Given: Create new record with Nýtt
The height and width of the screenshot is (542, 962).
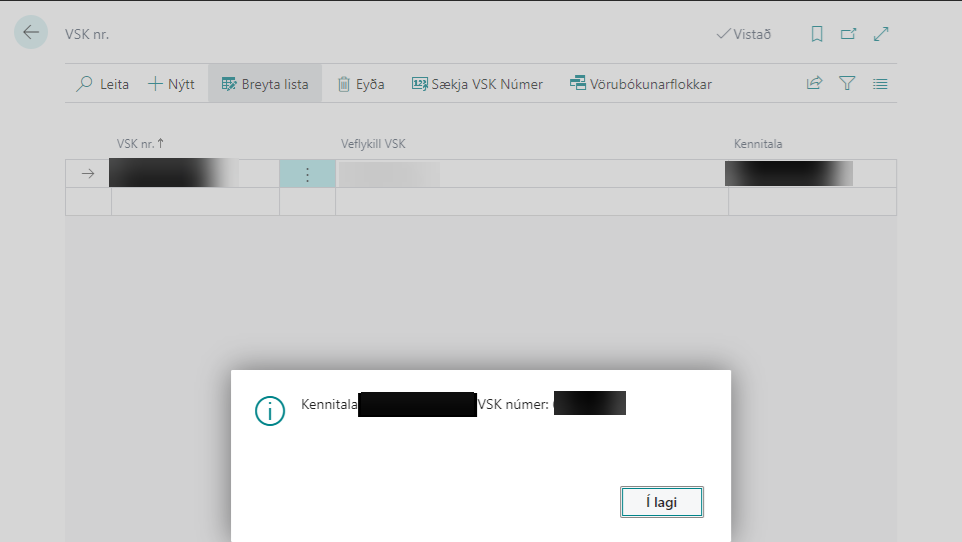Looking at the screenshot, I should [x=171, y=84].
